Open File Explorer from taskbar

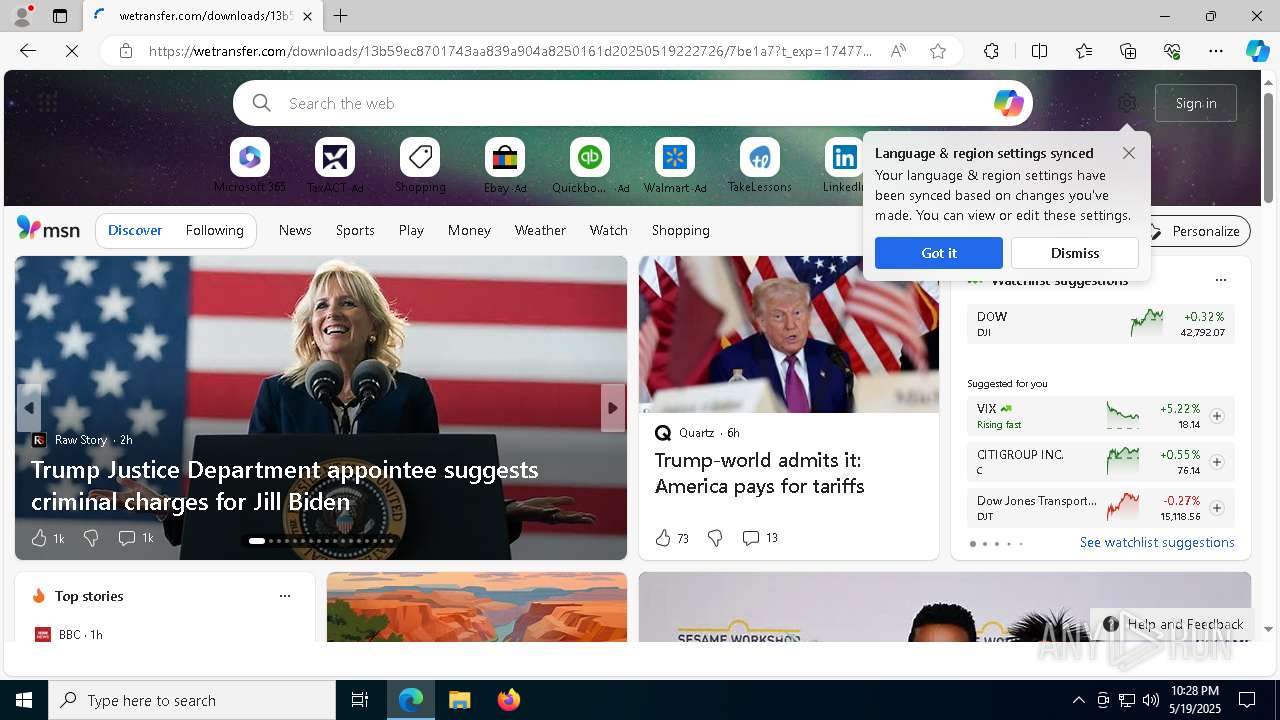[459, 700]
